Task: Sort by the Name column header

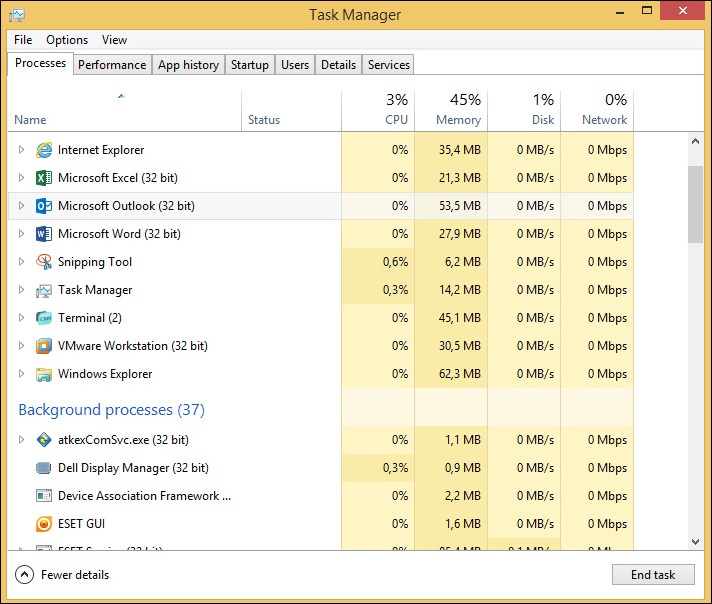Action: 124,111
